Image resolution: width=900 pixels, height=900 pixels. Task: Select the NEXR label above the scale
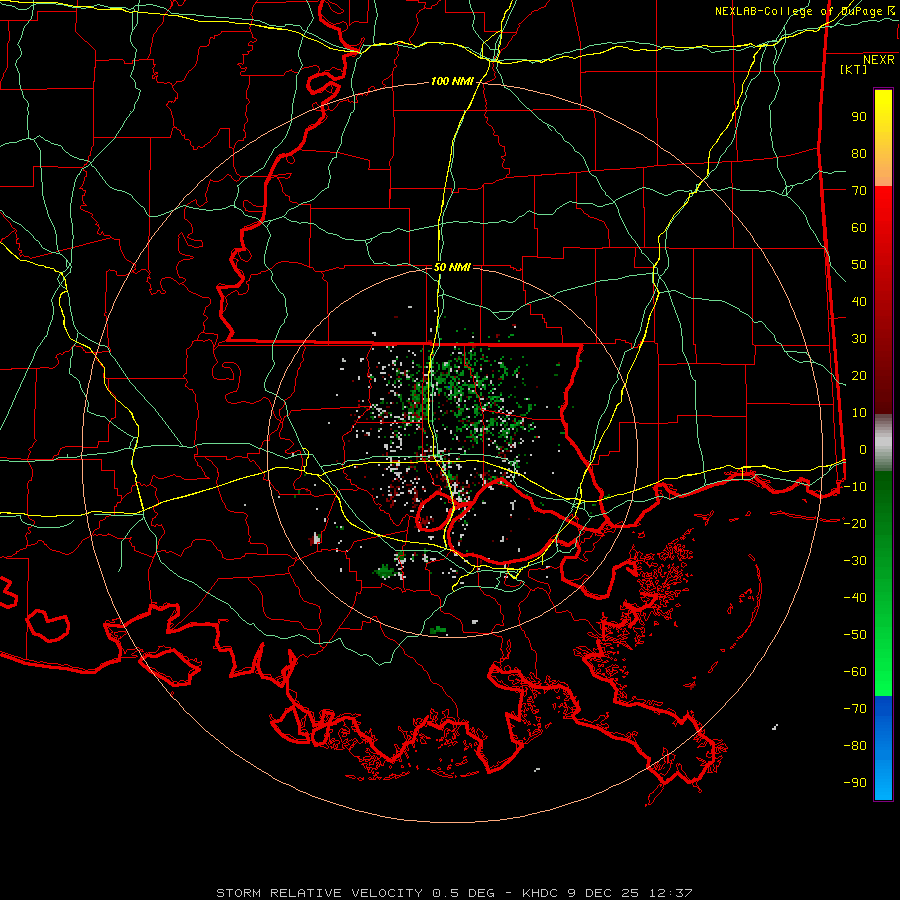tap(878, 60)
